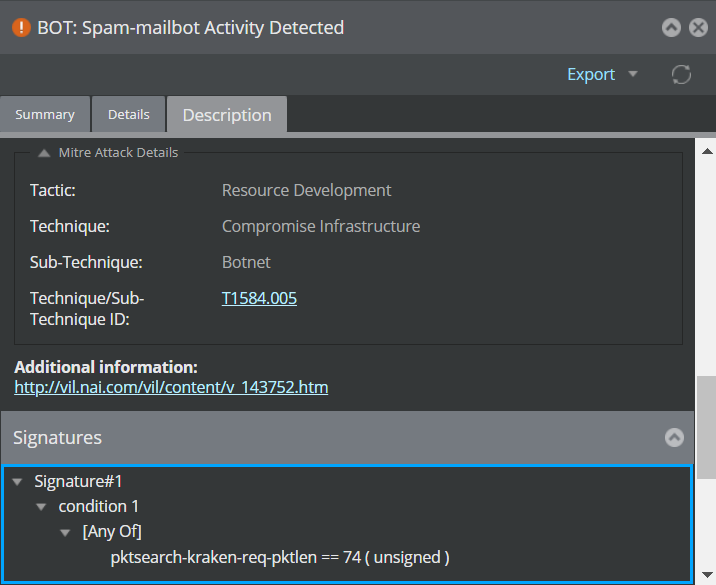Image resolution: width=716 pixels, height=585 pixels.
Task: Click the Signature#1 label
Action: pyautogui.click(x=78, y=482)
